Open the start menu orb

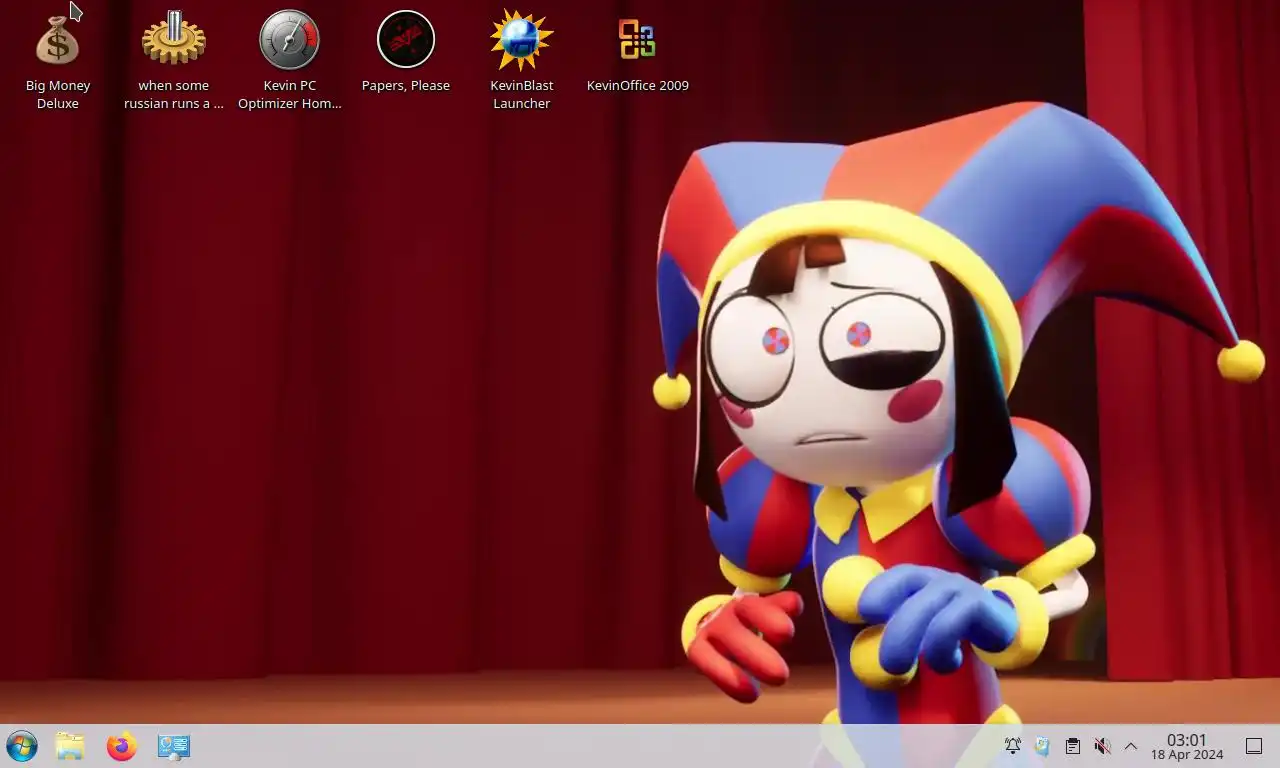tap(22, 746)
